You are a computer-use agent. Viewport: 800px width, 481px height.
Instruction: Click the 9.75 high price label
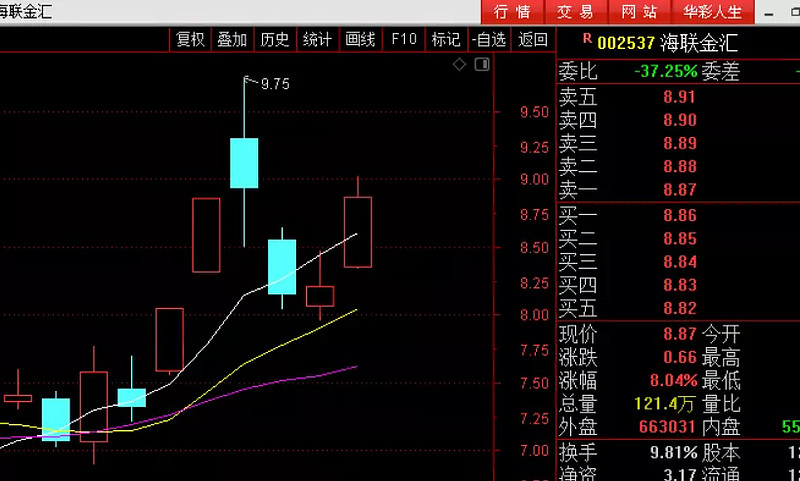(275, 84)
